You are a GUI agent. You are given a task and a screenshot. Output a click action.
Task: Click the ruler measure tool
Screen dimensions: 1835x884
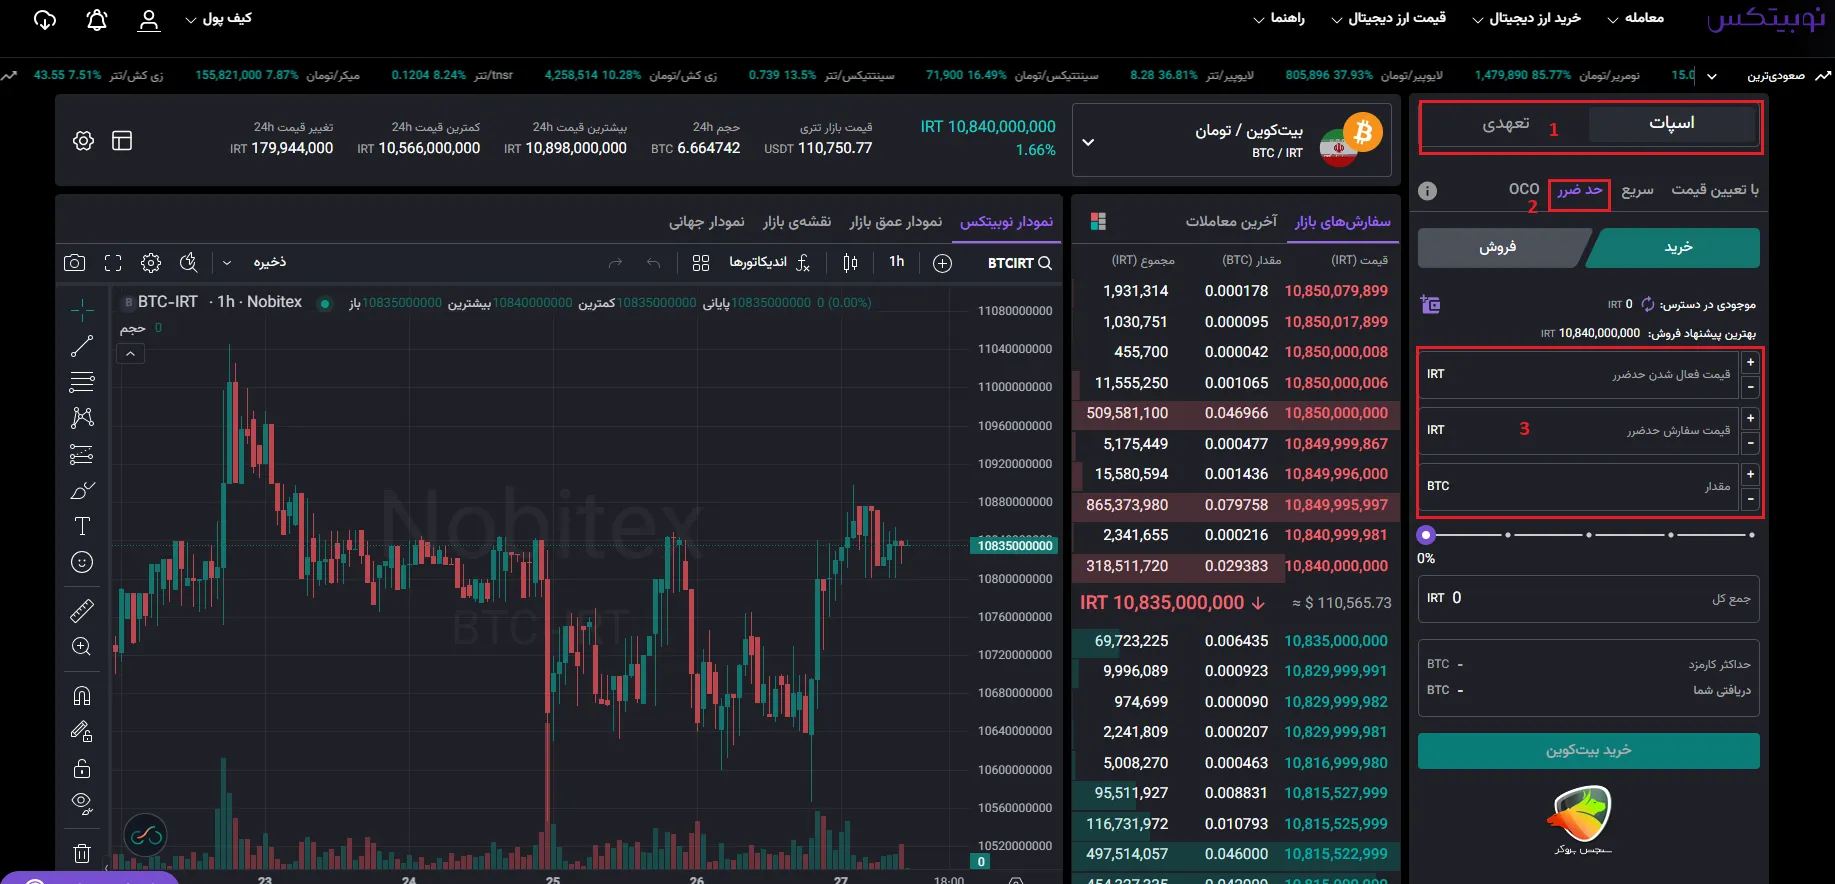click(82, 610)
